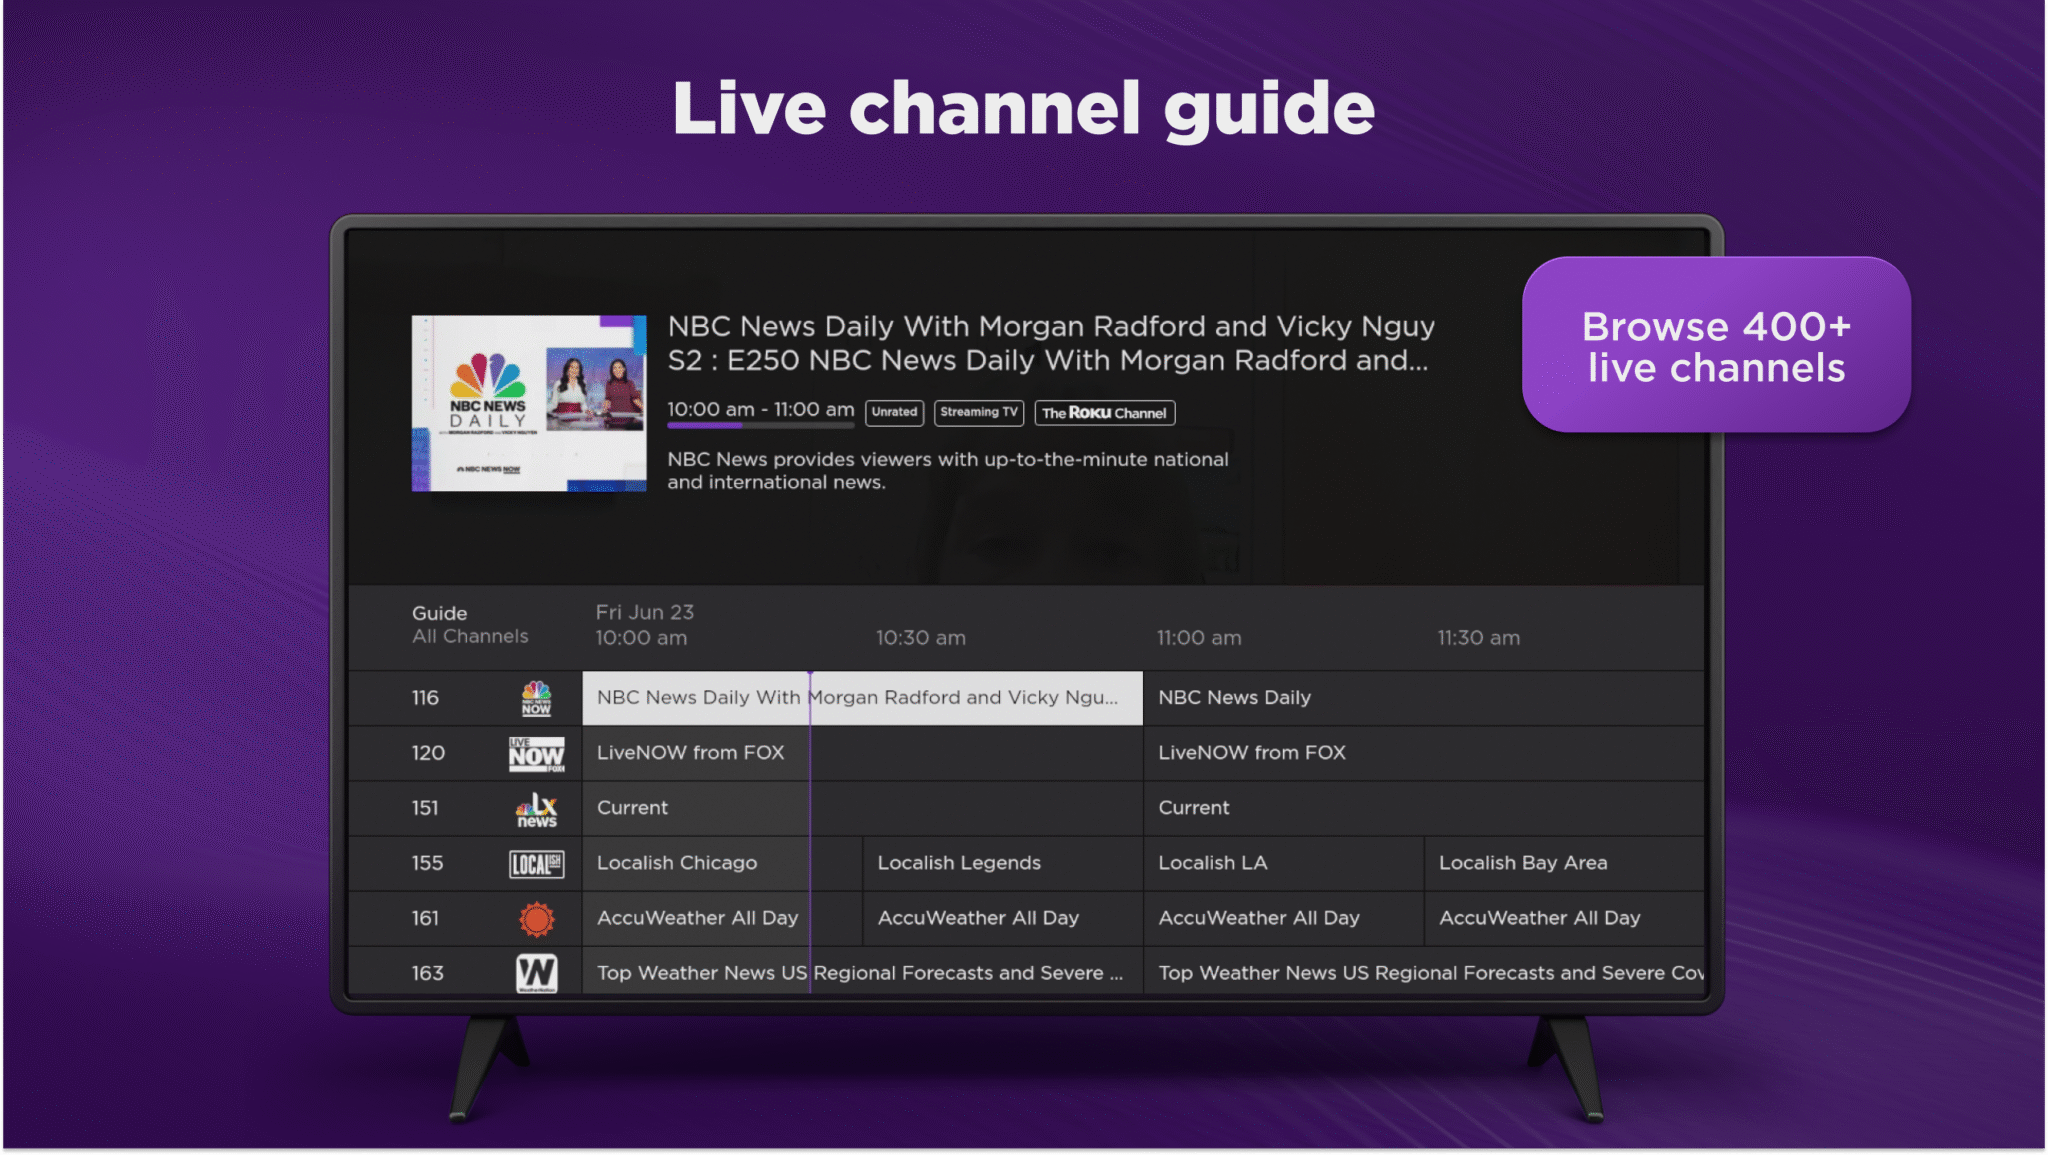Click the NBC peacock logo in the preview image
The width and height of the screenshot is (2048, 1155).
(x=487, y=373)
